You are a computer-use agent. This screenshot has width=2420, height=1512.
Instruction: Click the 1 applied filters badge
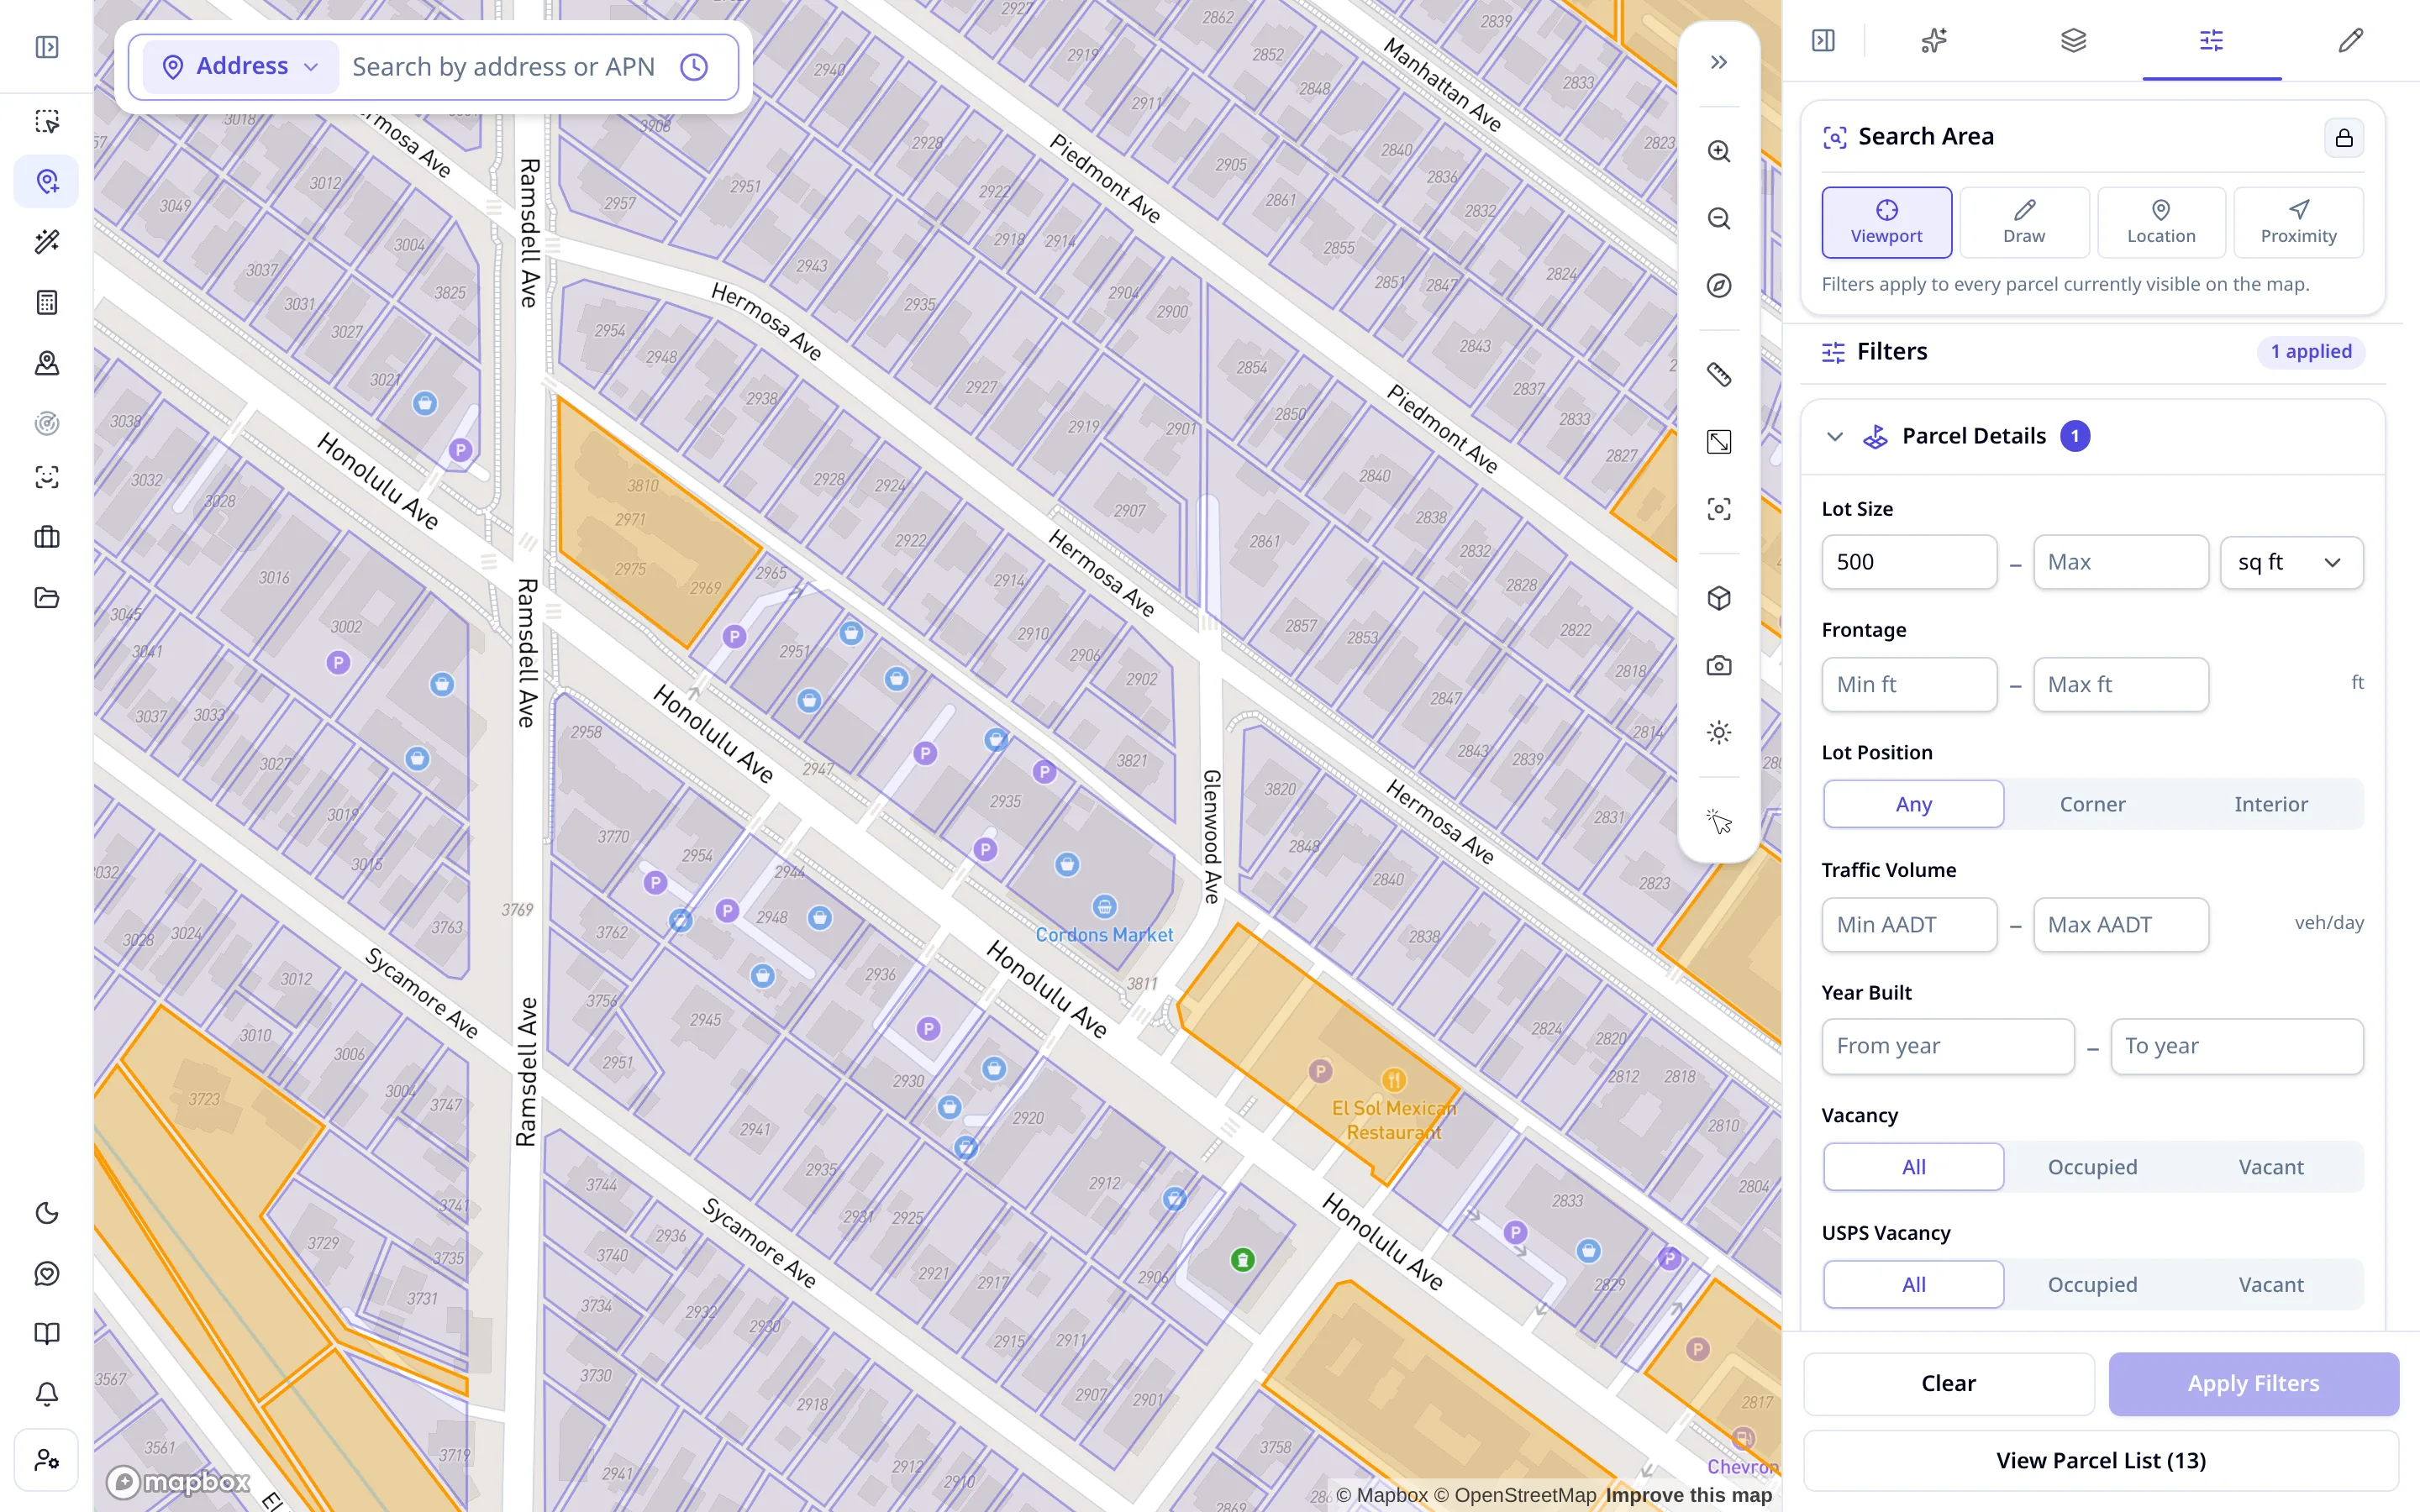2310,351
